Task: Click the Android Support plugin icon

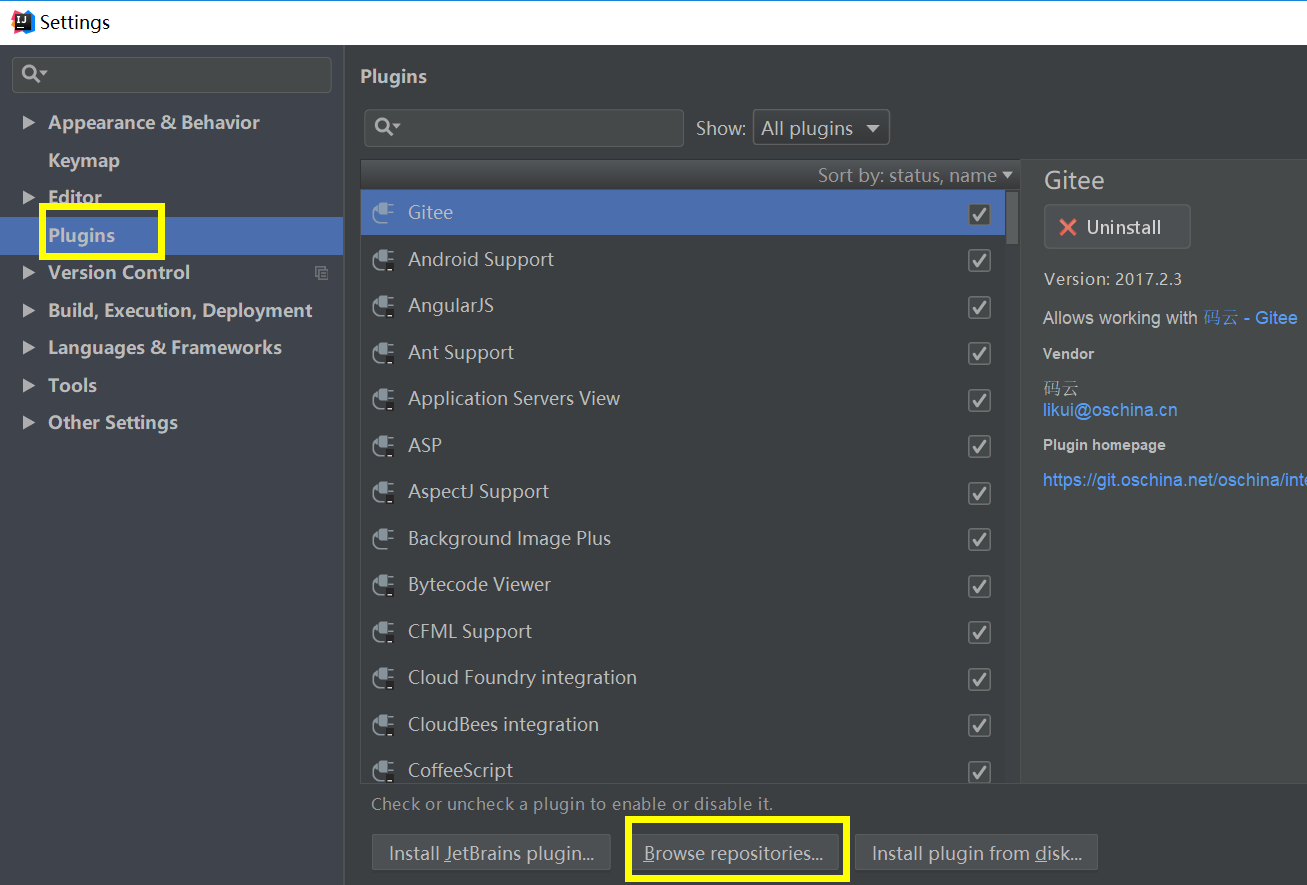Action: click(383, 260)
